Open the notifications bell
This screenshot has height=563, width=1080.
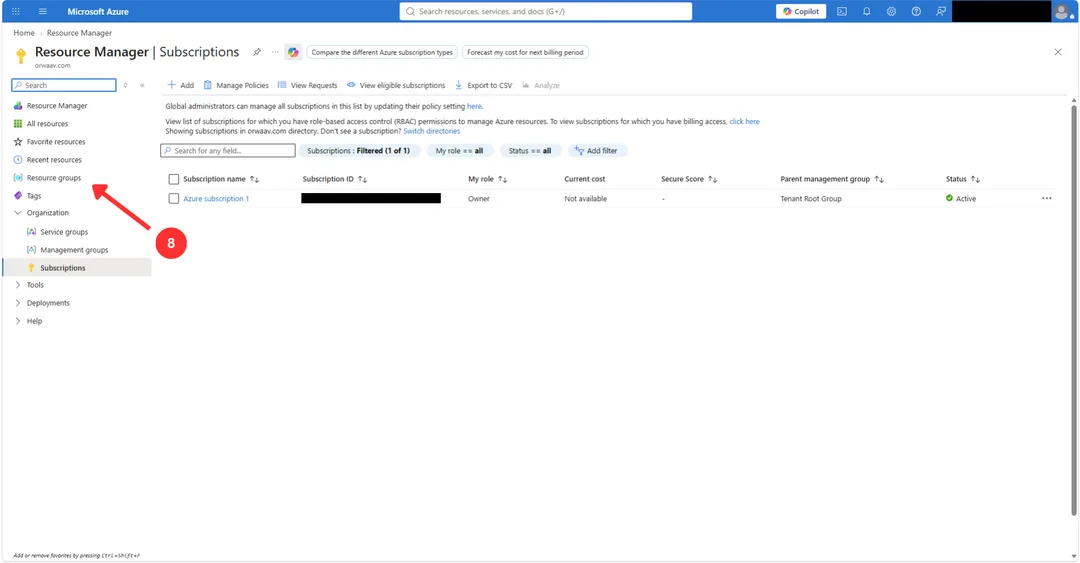[866, 12]
